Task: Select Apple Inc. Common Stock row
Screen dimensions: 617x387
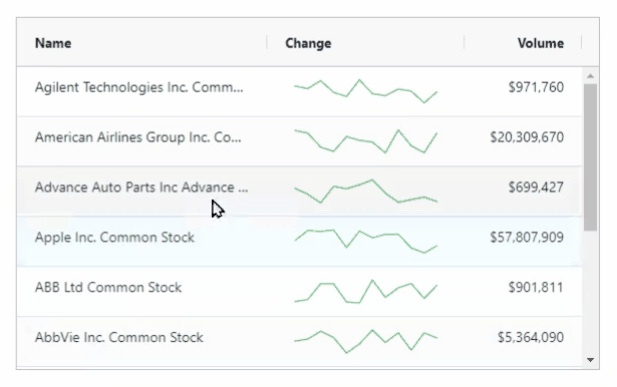Action: point(299,241)
